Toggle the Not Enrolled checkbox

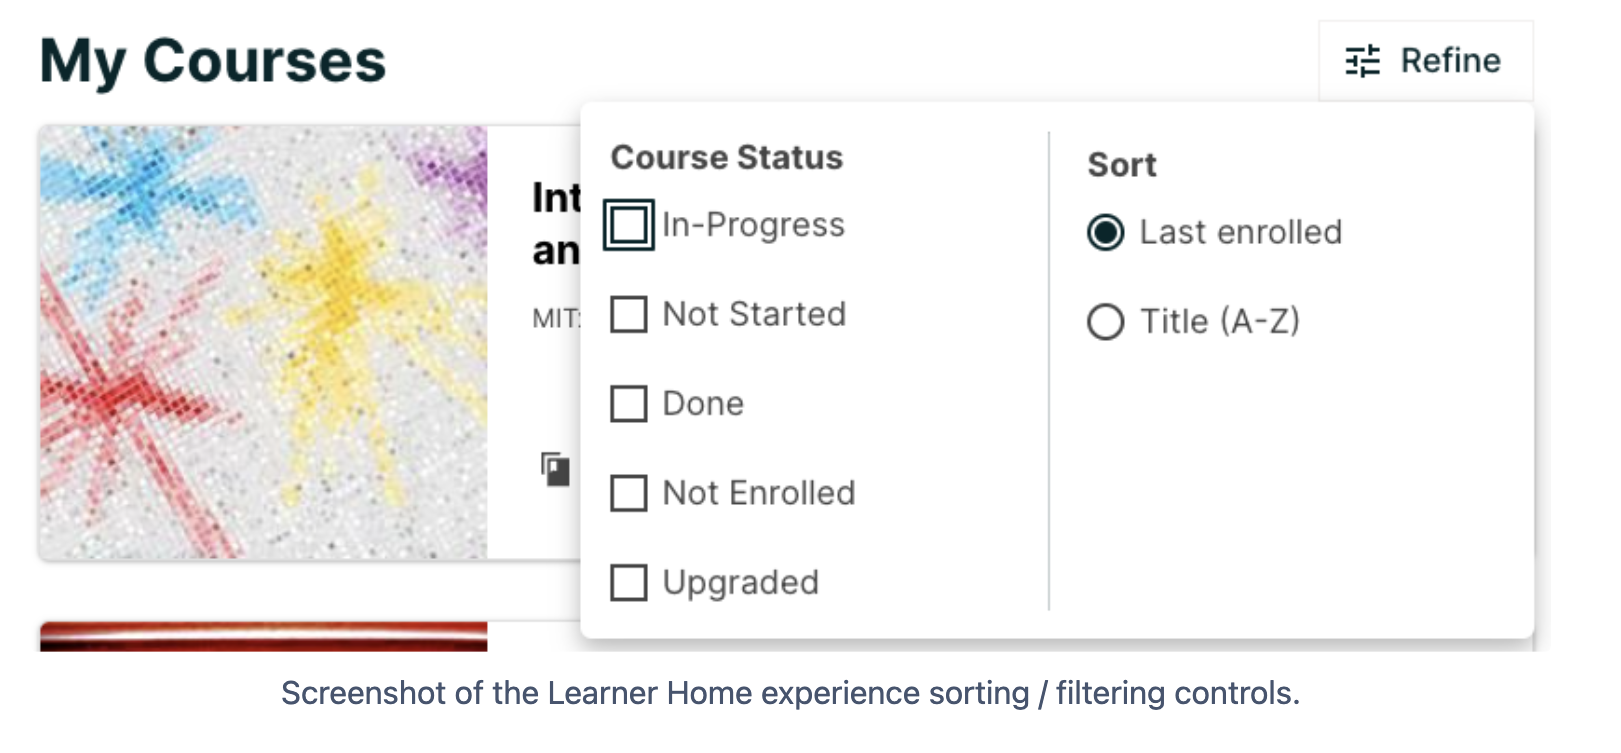pos(628,493)
